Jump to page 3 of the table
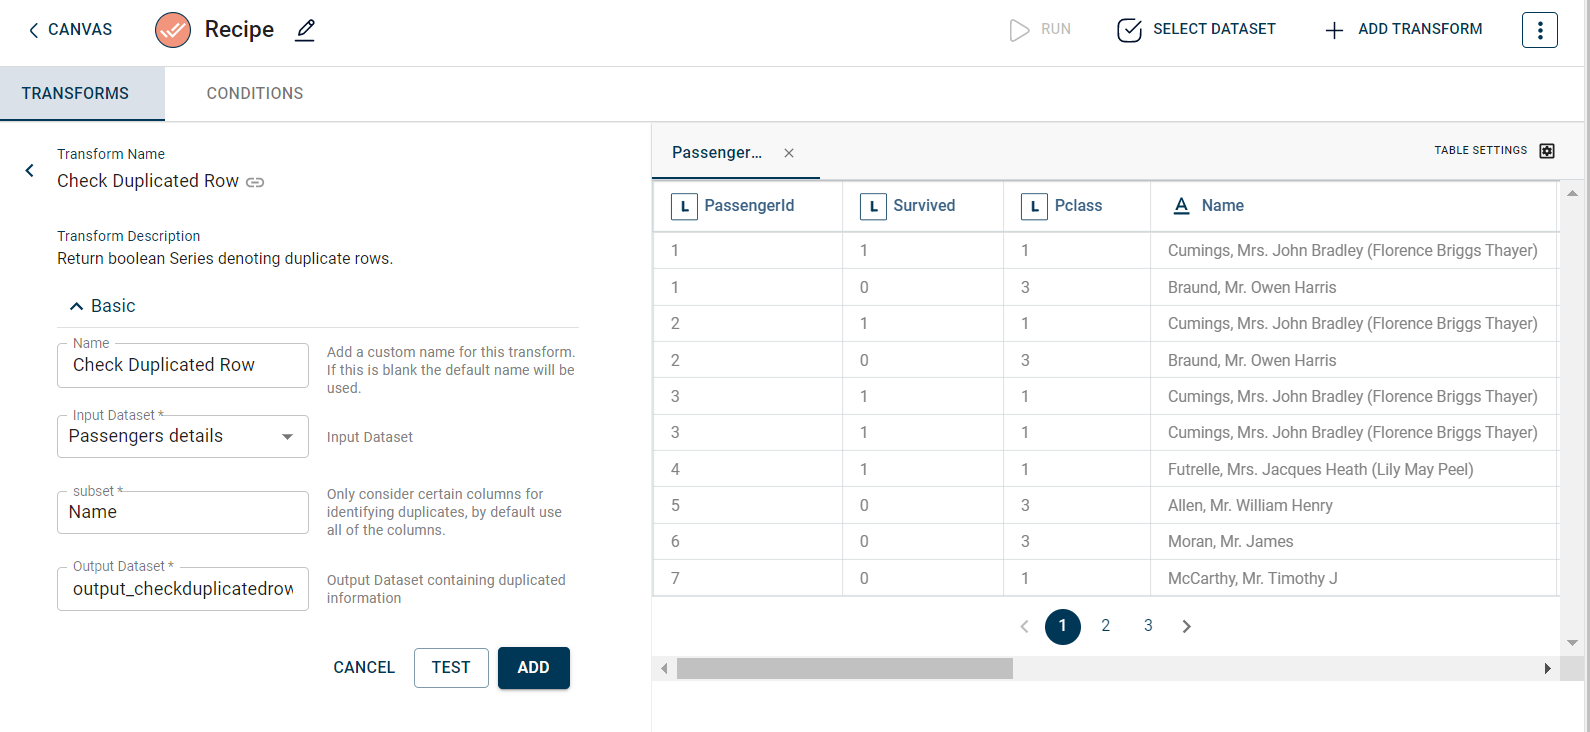Viewport: 1590px width, 732px height. click(1148, 626)
